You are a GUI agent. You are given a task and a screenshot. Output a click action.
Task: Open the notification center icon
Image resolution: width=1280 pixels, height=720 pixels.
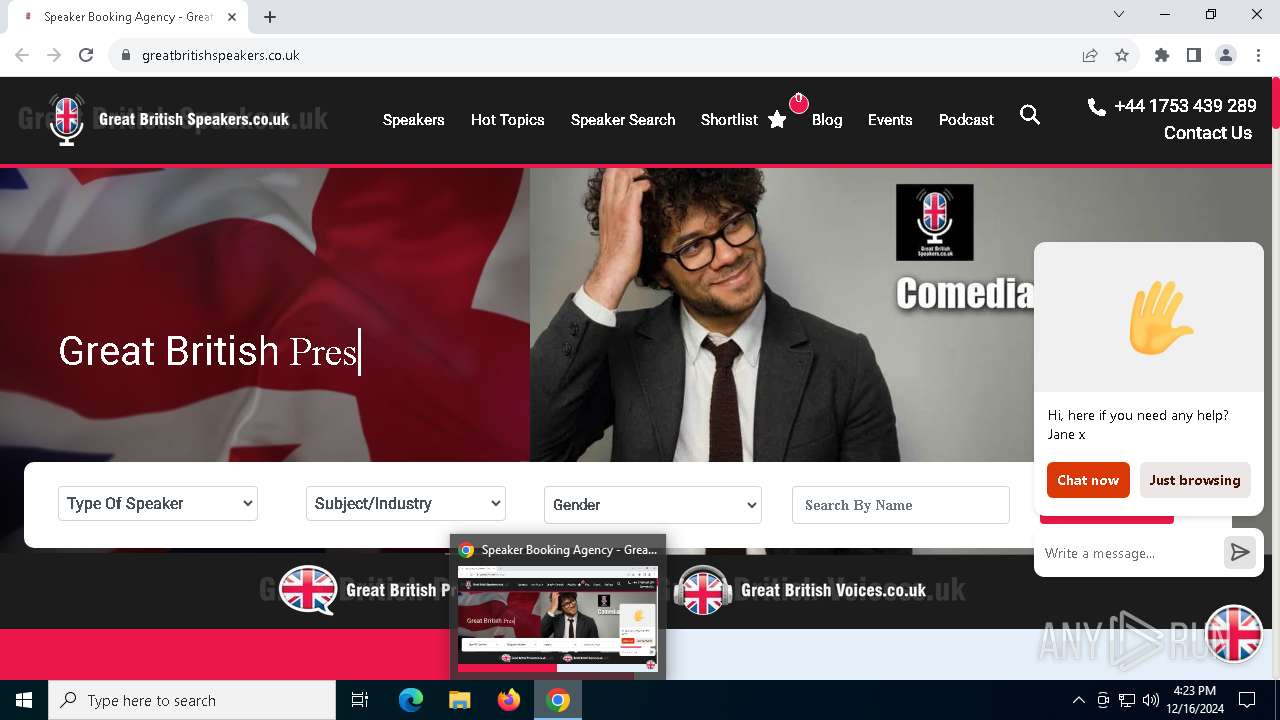(x=1247, y=700)
